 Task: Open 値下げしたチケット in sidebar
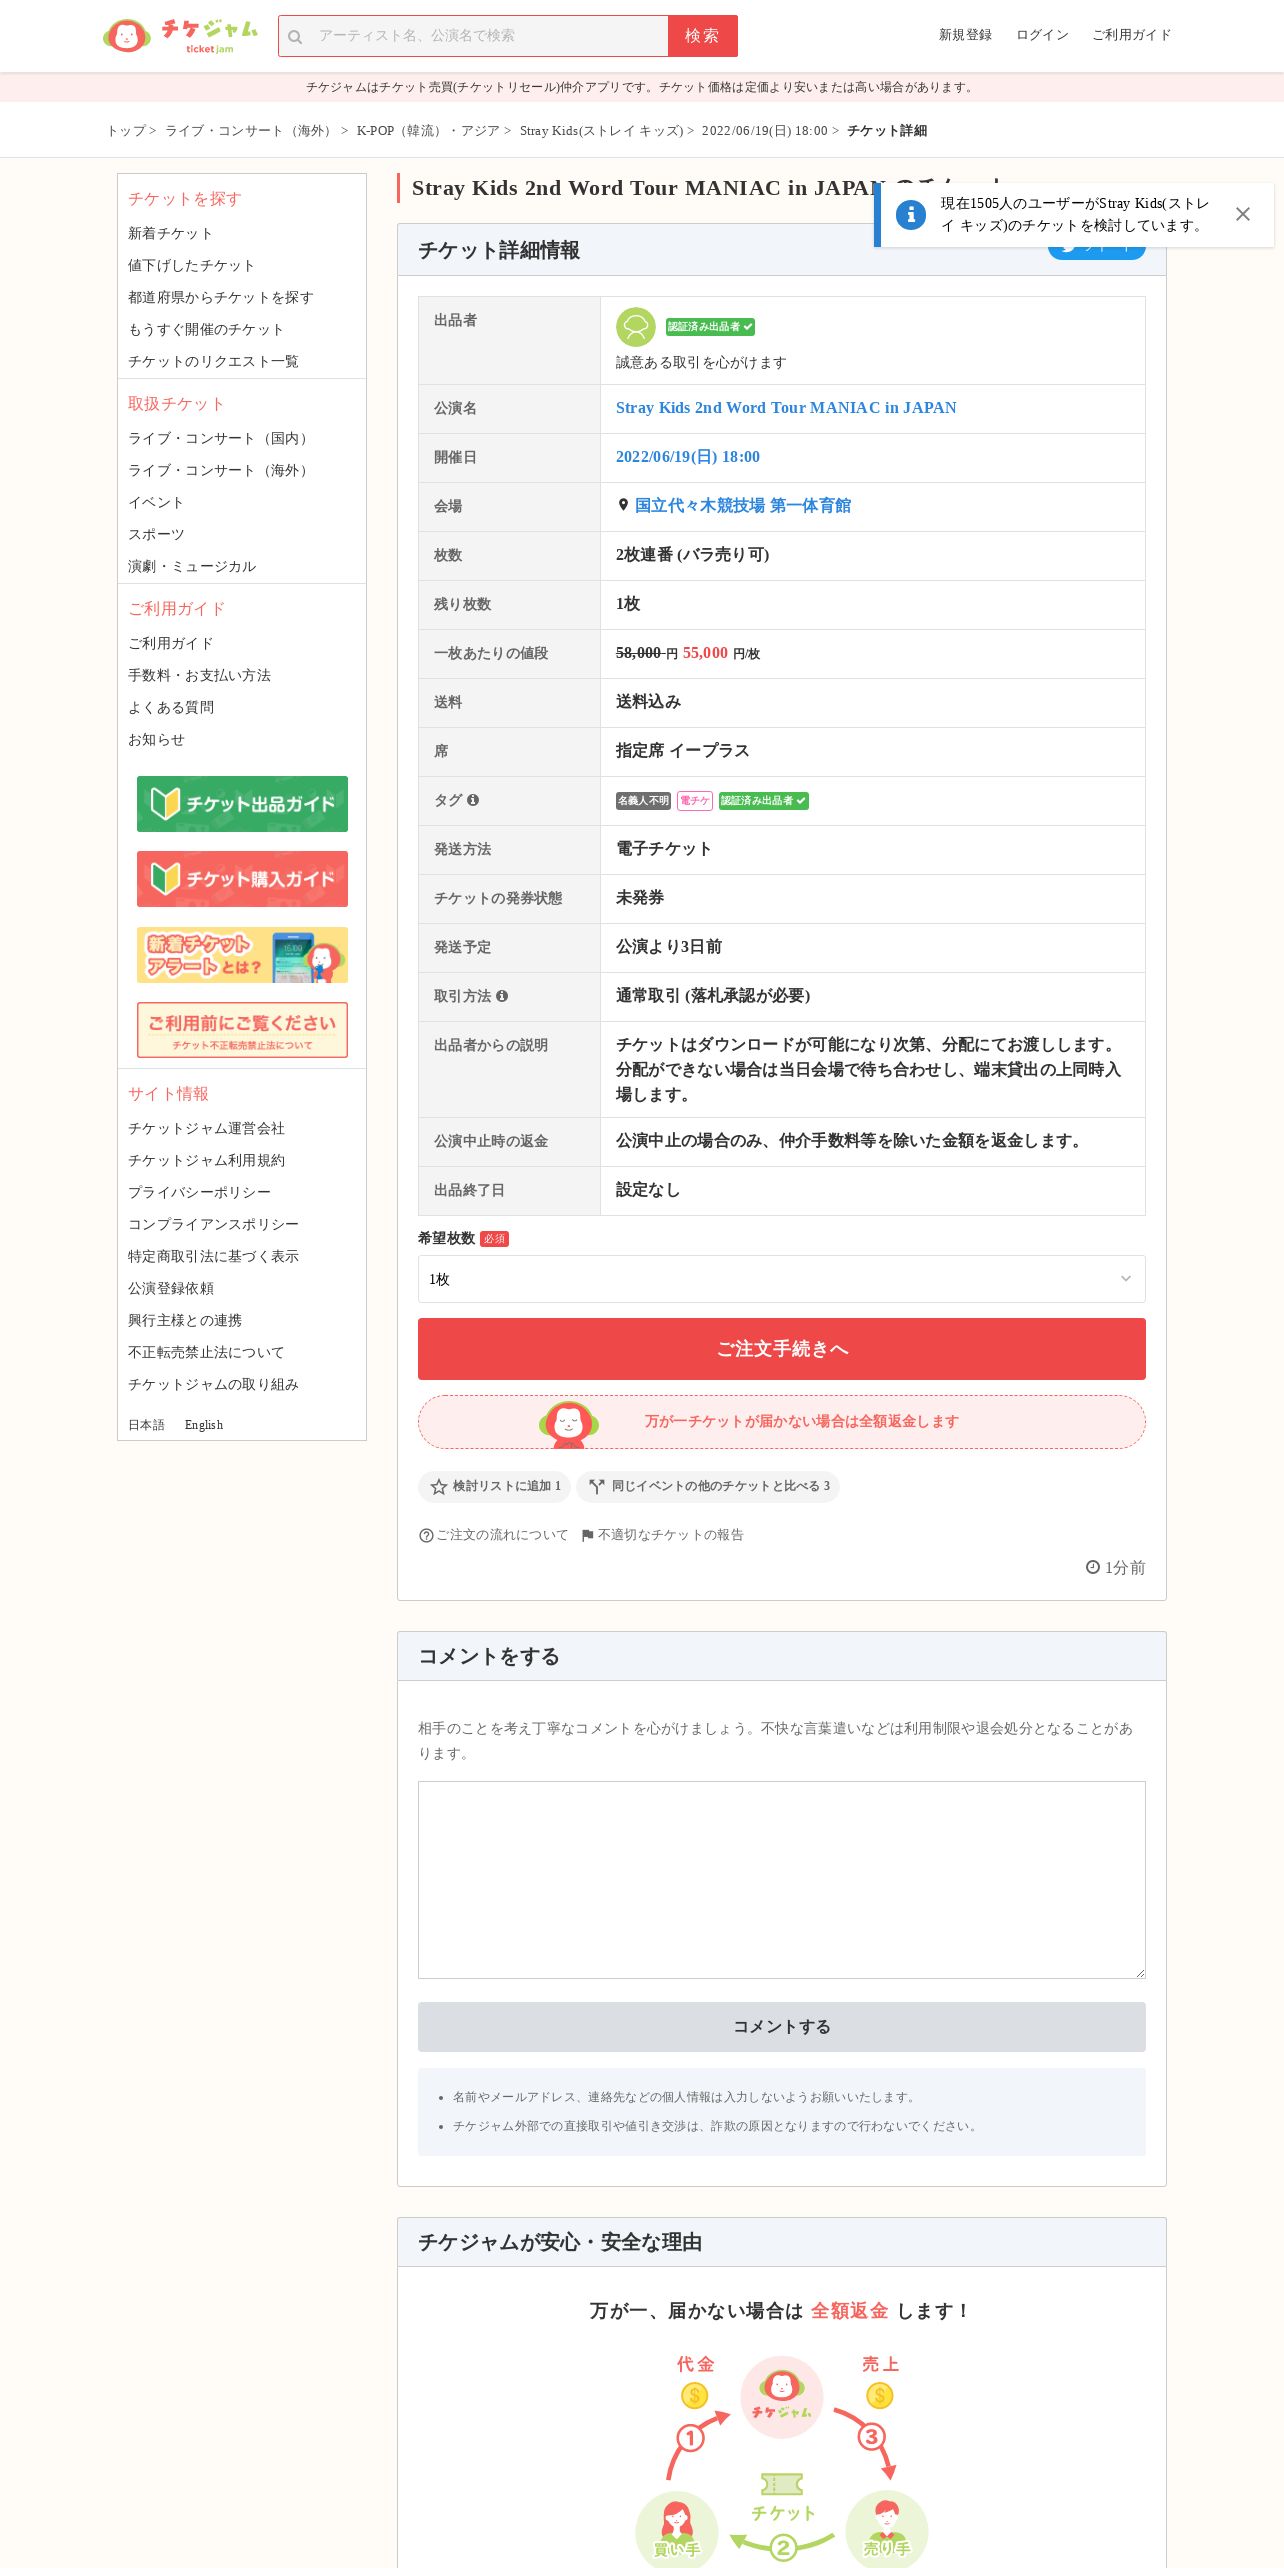[x=191, y=266]
